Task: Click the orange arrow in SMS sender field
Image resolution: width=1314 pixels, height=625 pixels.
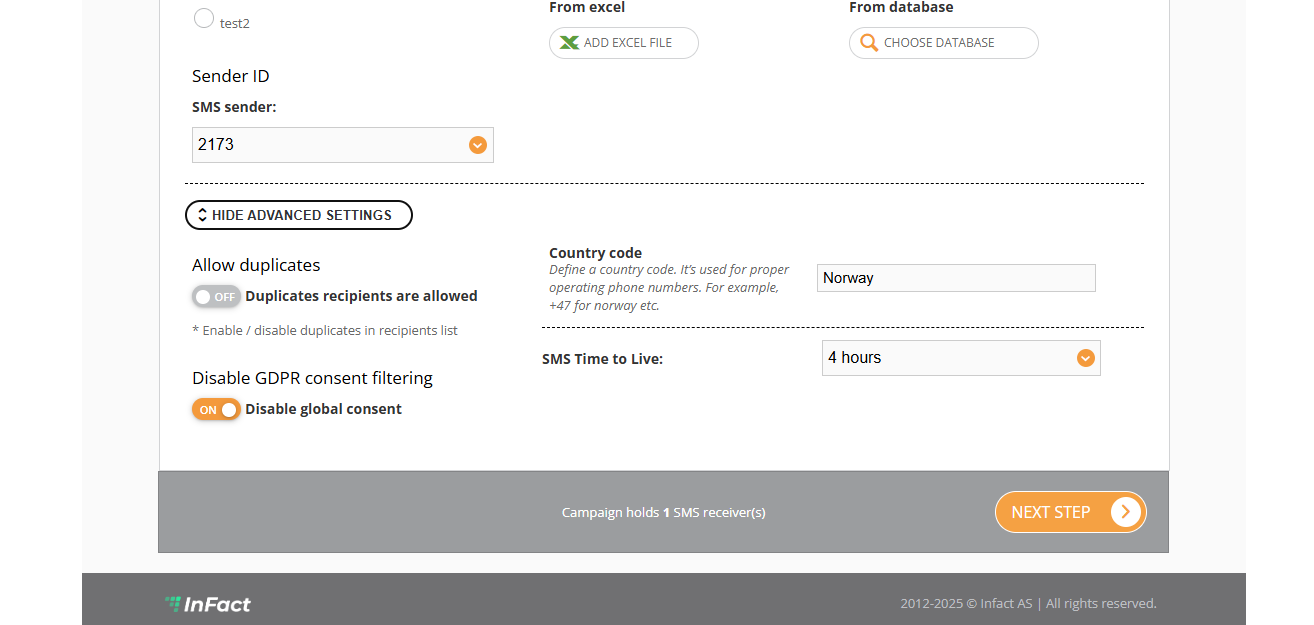Action: tap(478, 145)
